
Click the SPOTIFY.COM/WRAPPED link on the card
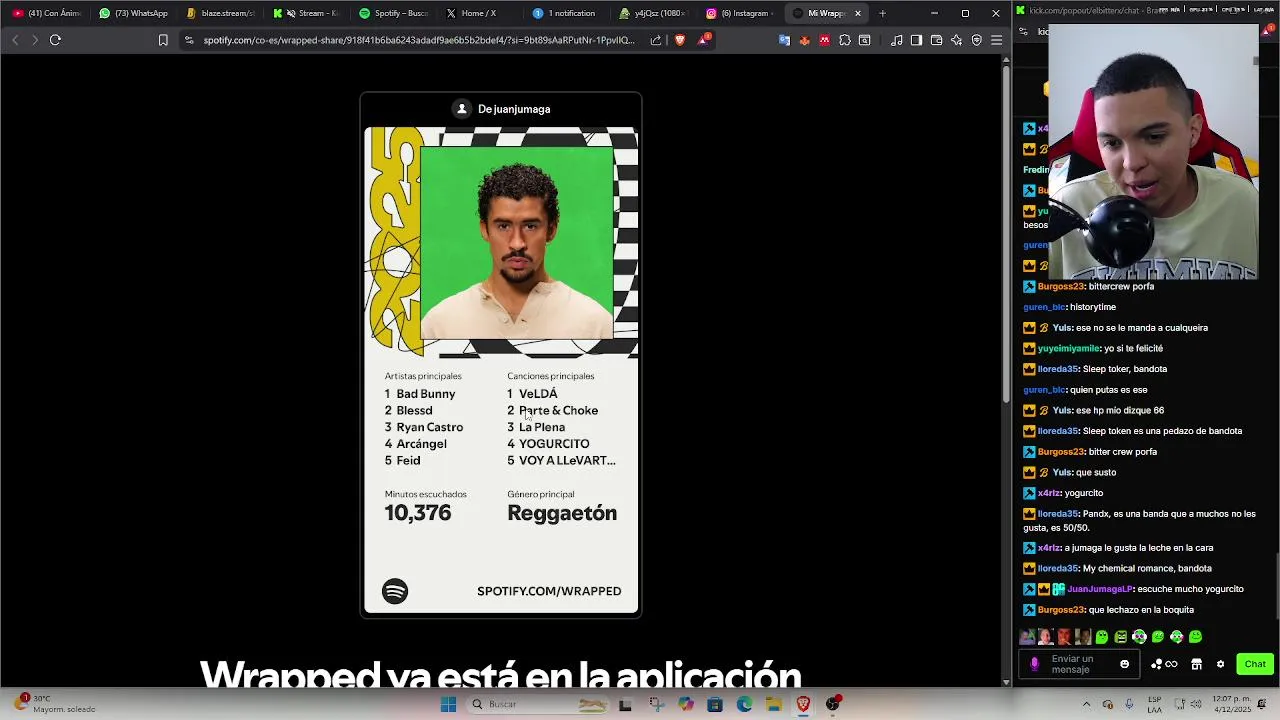549,591
